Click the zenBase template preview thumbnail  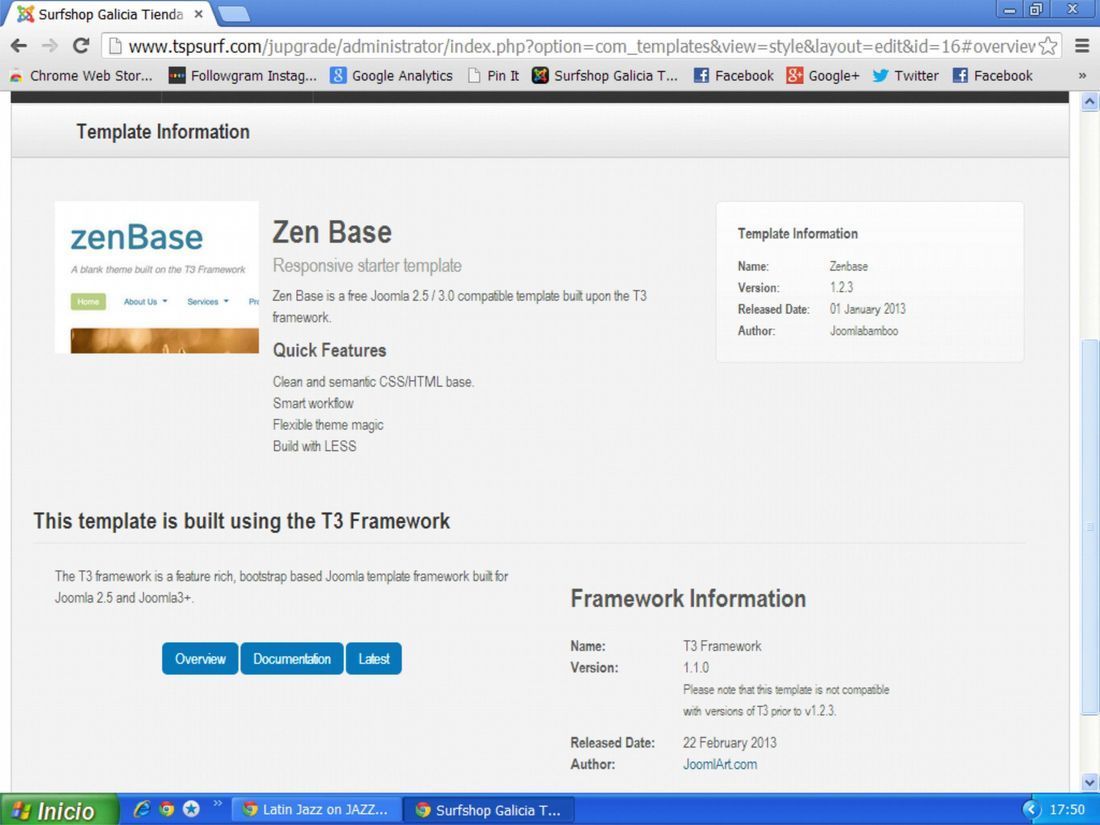point(157,278)
